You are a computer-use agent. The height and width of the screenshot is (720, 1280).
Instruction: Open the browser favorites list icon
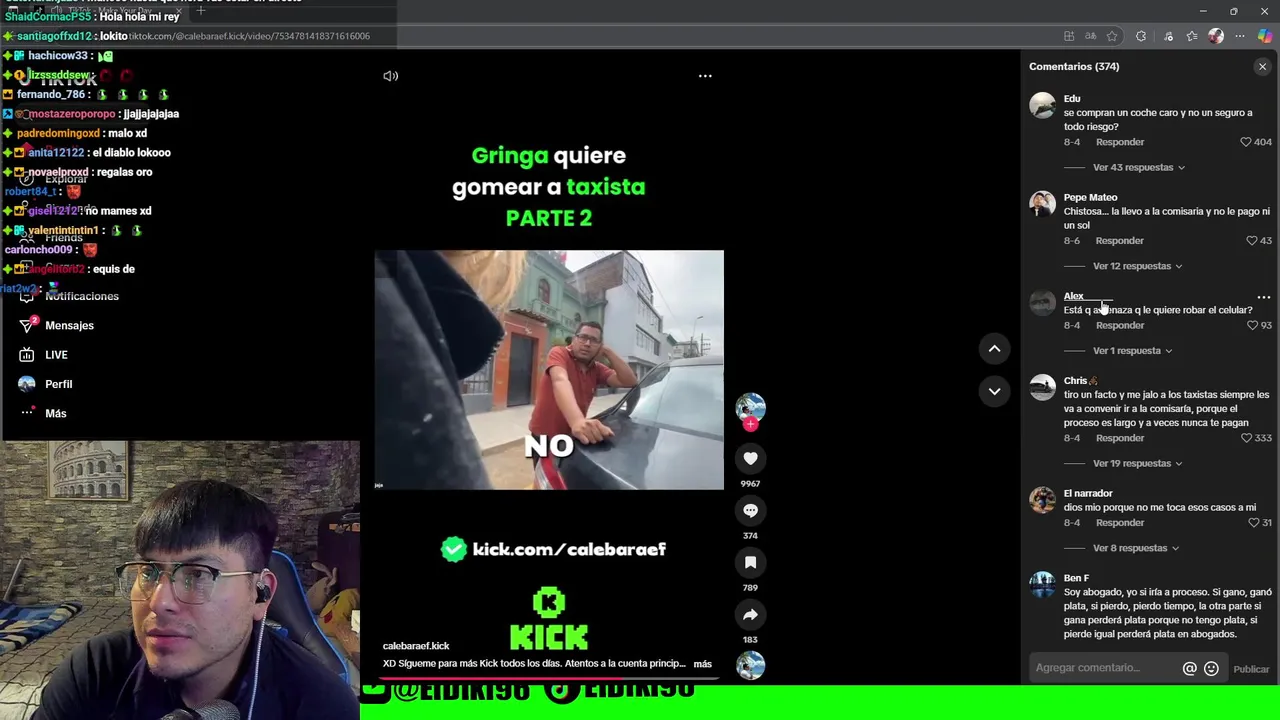pyautogui.click(x=1192, y=36)
